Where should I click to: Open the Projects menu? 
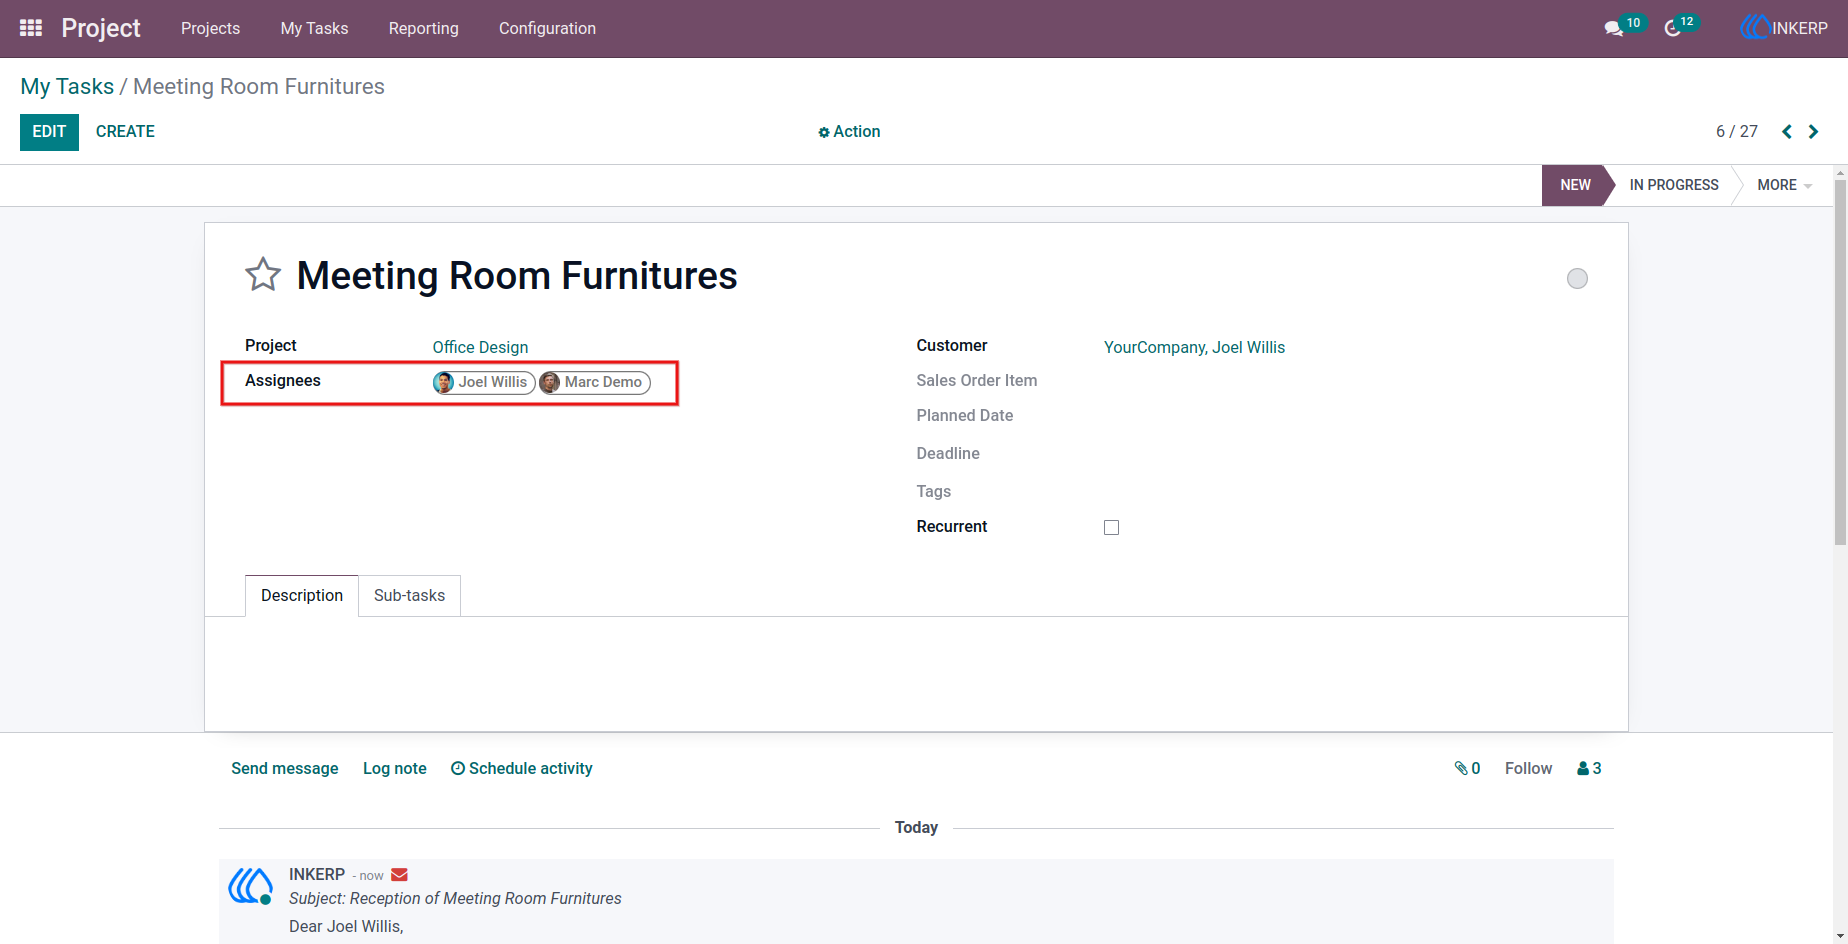click(x=210, y=28)
